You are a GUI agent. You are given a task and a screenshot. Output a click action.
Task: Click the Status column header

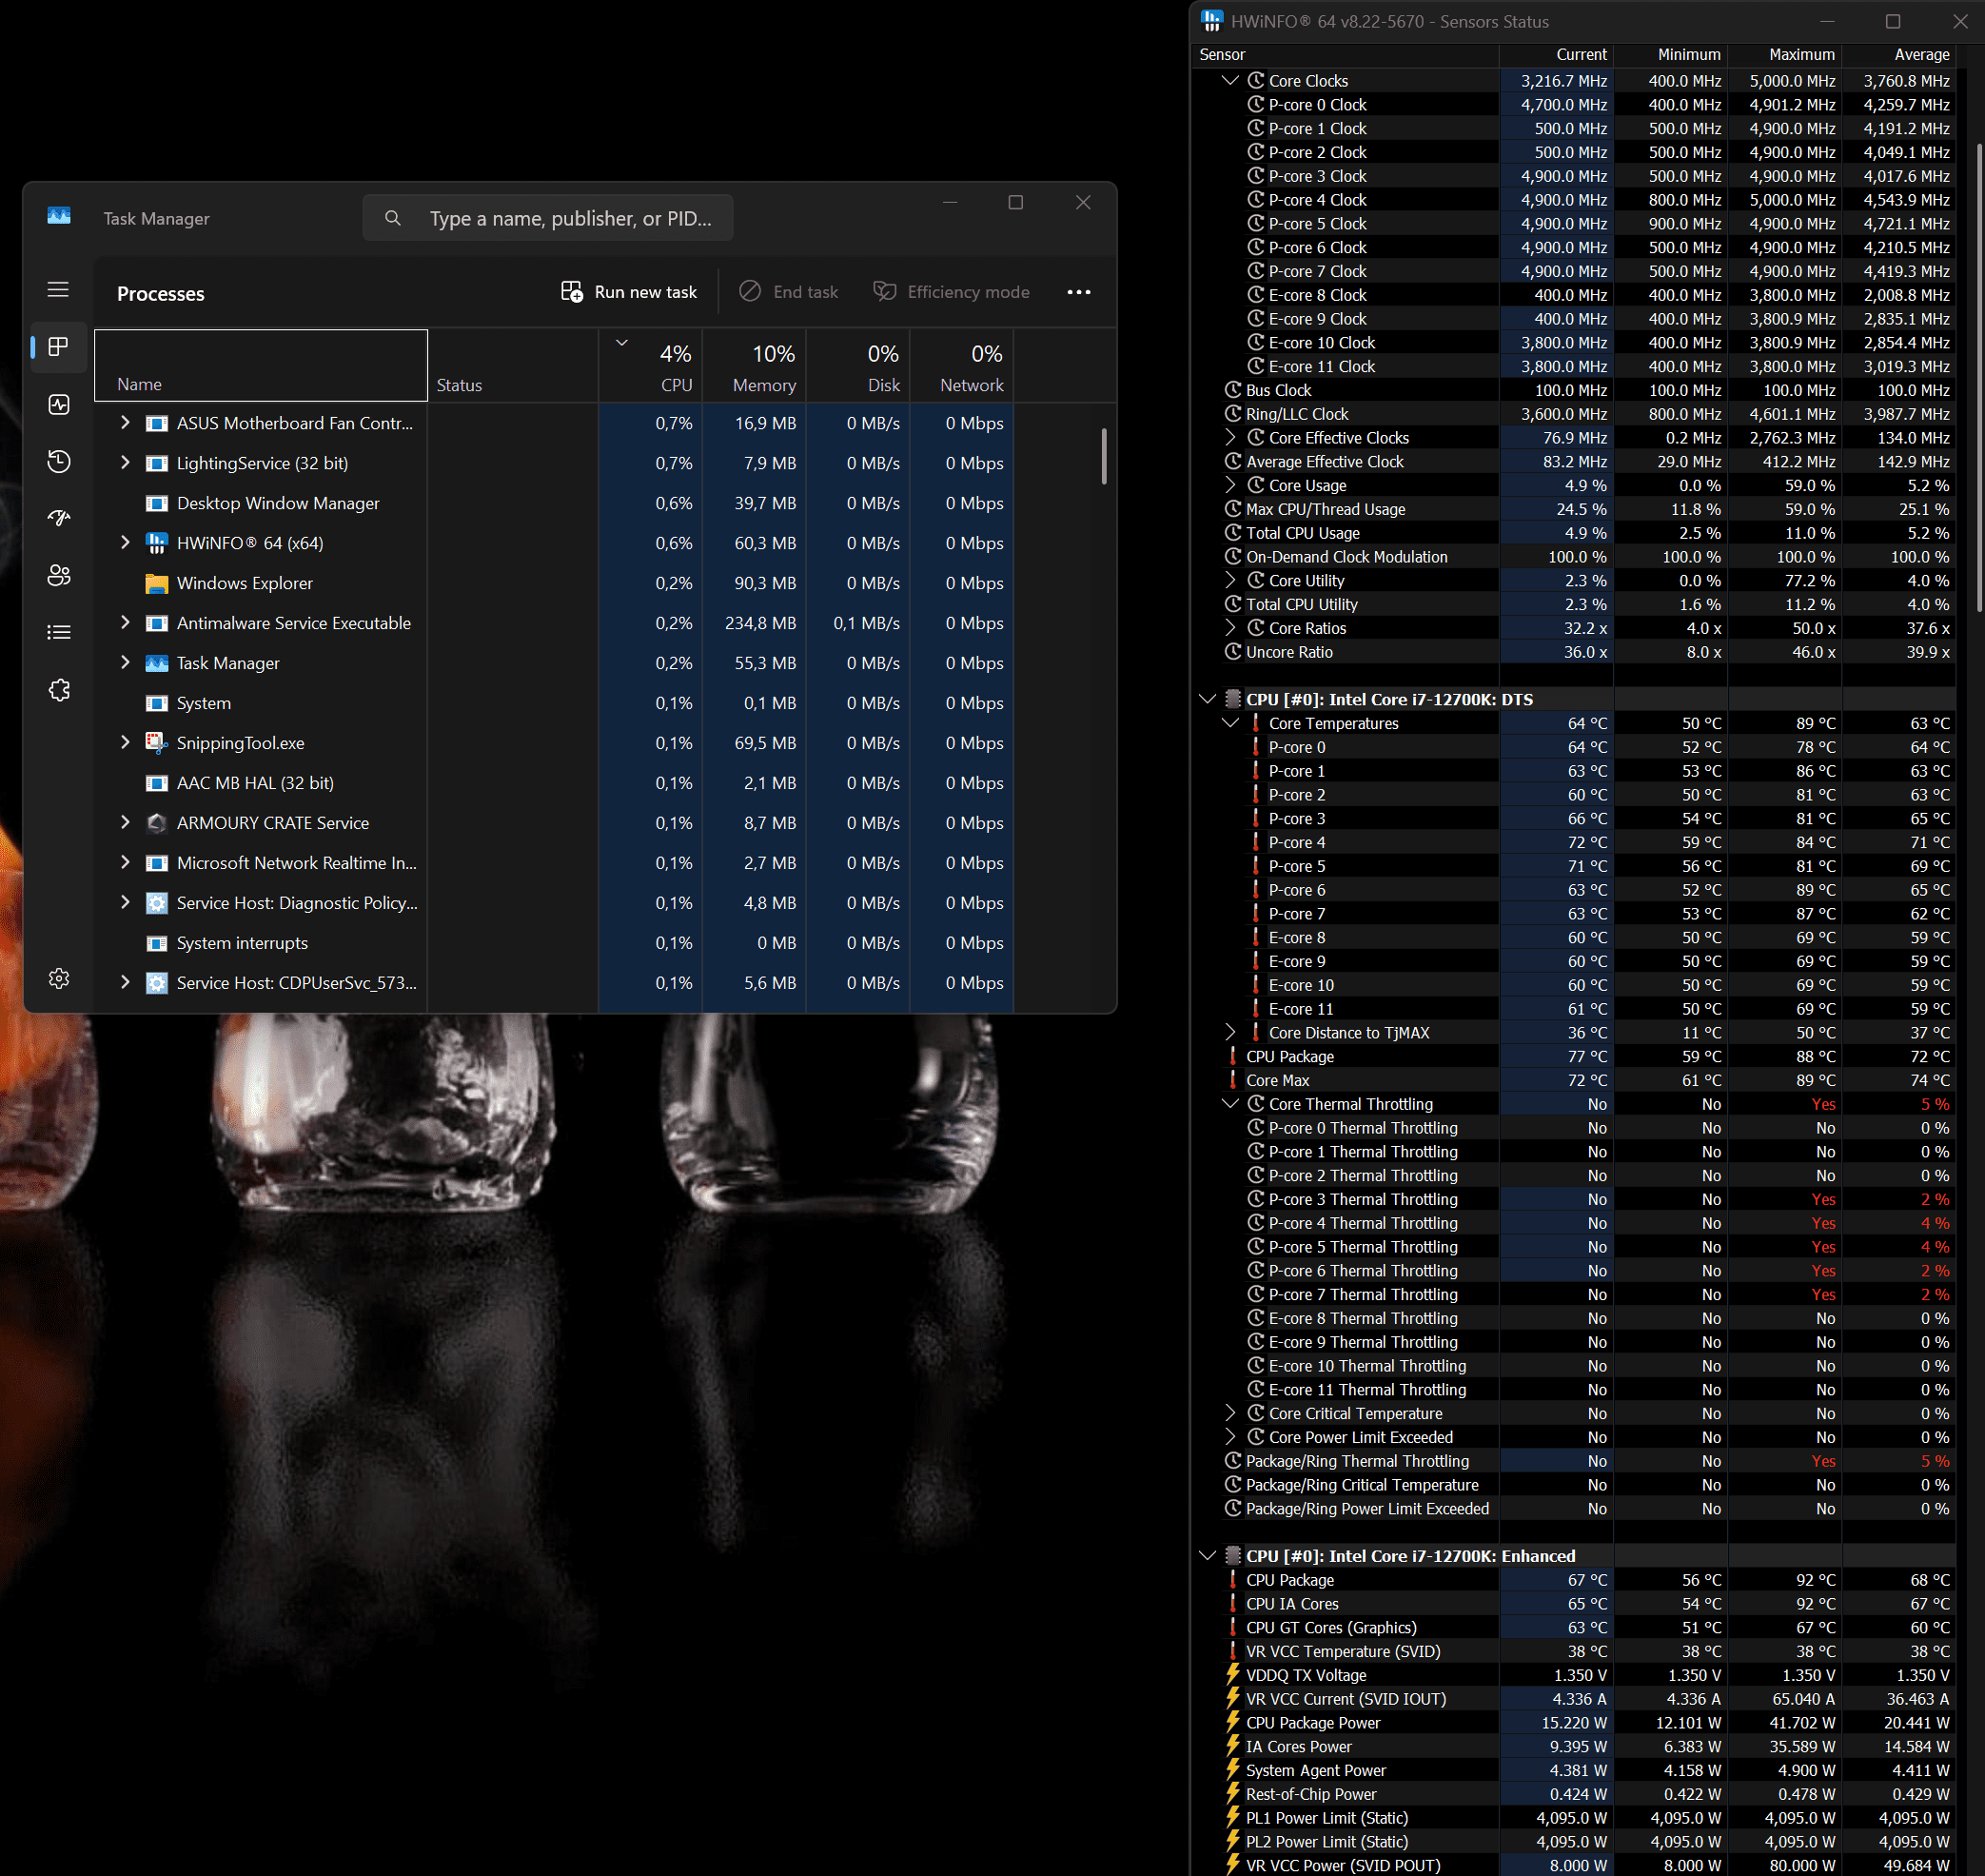pyautogui.click(x=513, y=366)
